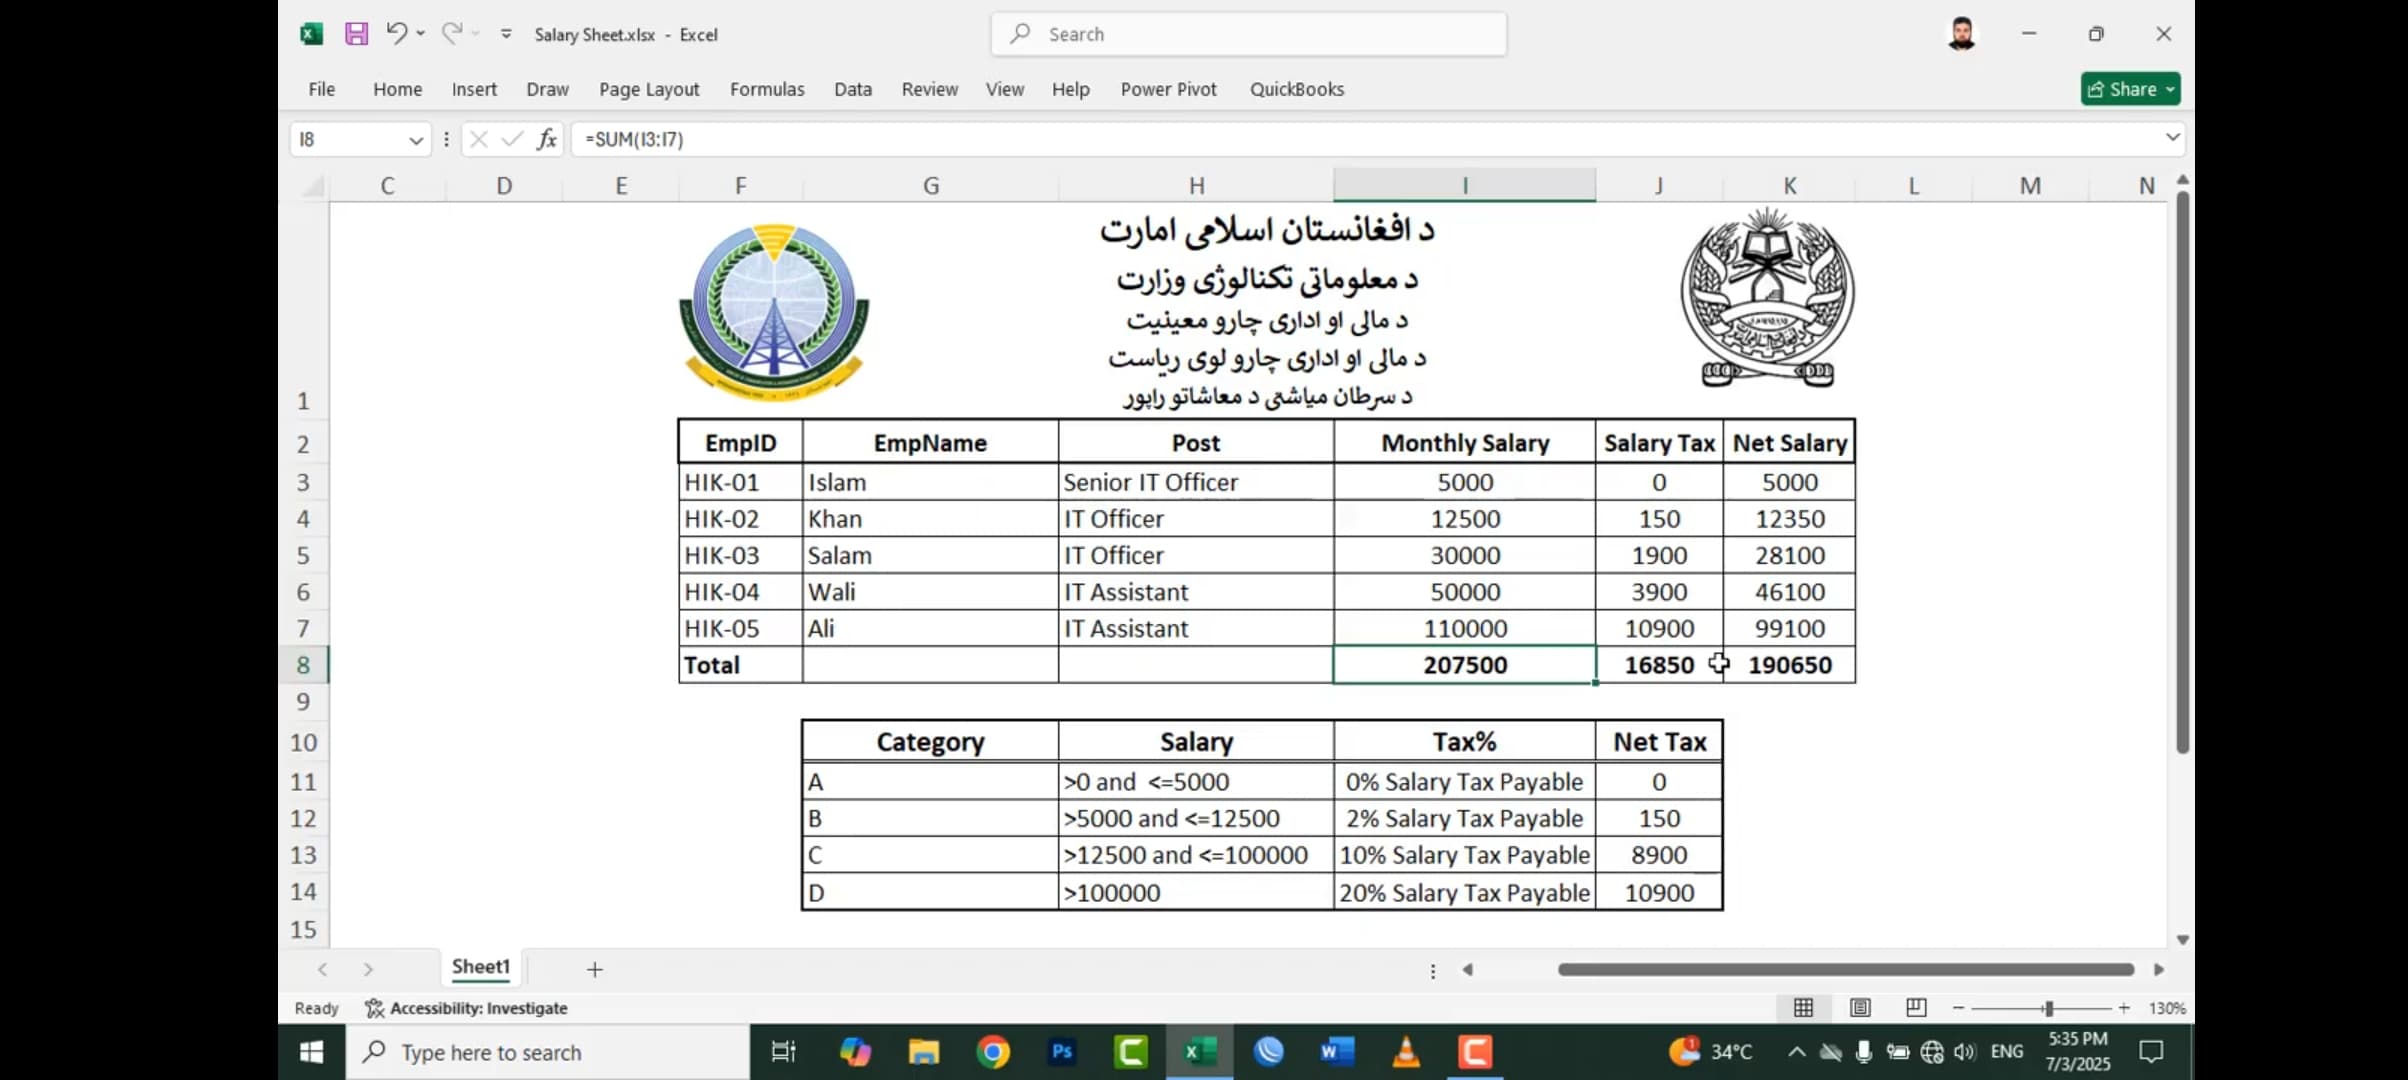This screenshot has width=2408, height=1080.
Task: Switch to the Formulas ribbon tab
Action: click(x=767, y=89)
